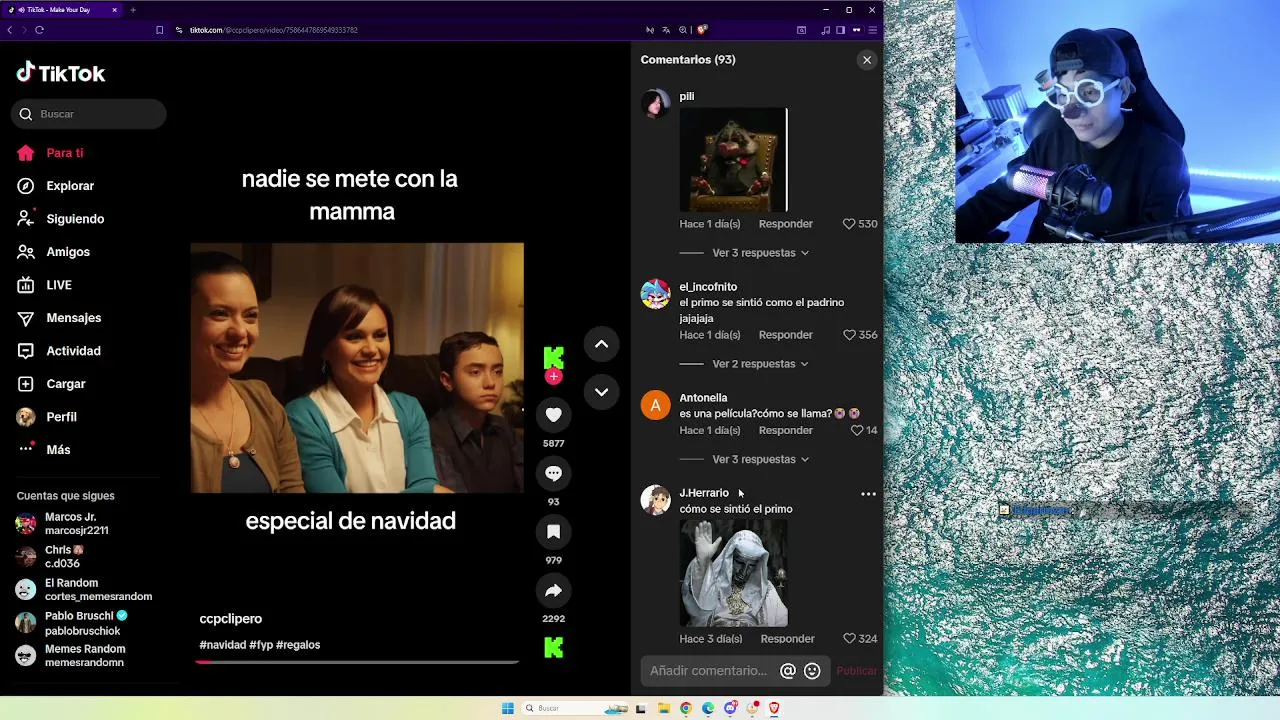Open comments with the speech bubble icon

click(x=553, y=473)
